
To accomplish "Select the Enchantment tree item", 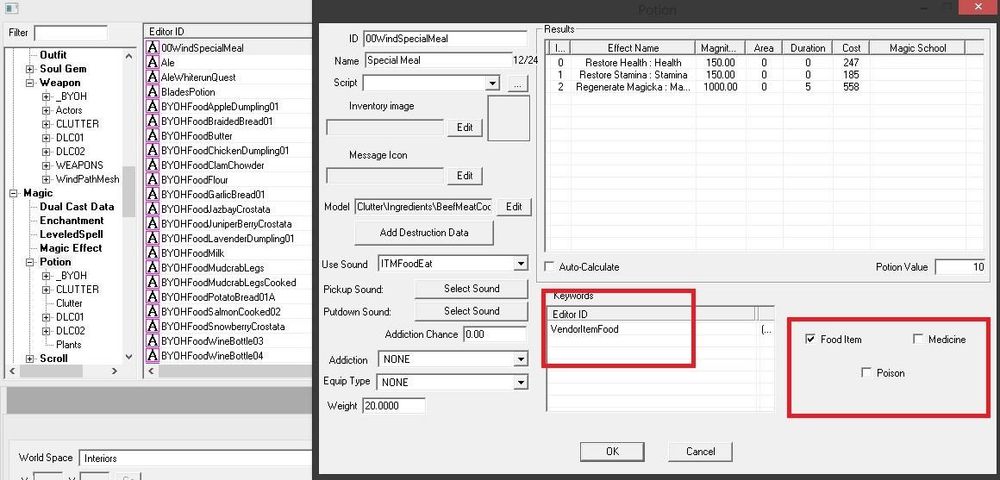I will point(71,221).
